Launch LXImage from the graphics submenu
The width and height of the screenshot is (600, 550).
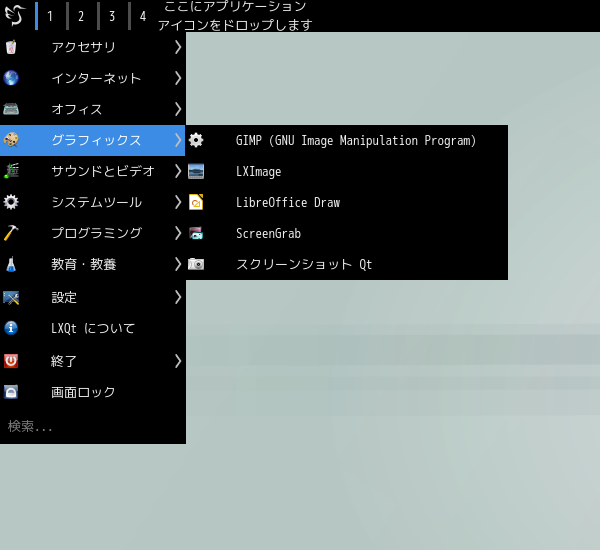347,171
